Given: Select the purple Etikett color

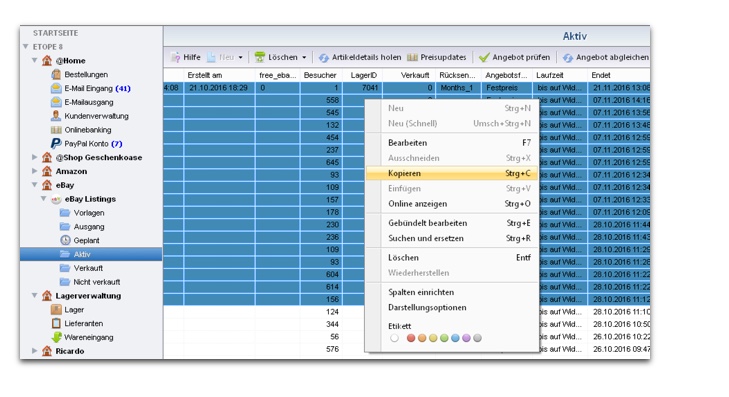Looking at the screenshot, I should point(466,338).
